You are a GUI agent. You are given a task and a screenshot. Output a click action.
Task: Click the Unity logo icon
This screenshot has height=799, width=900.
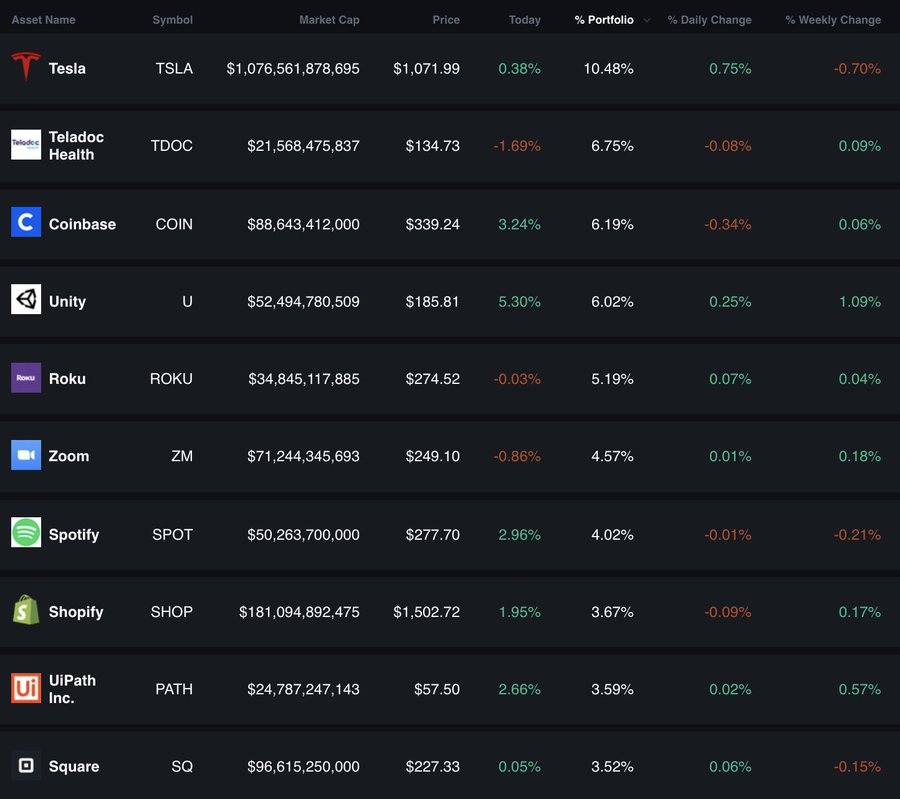click(26, 299)
